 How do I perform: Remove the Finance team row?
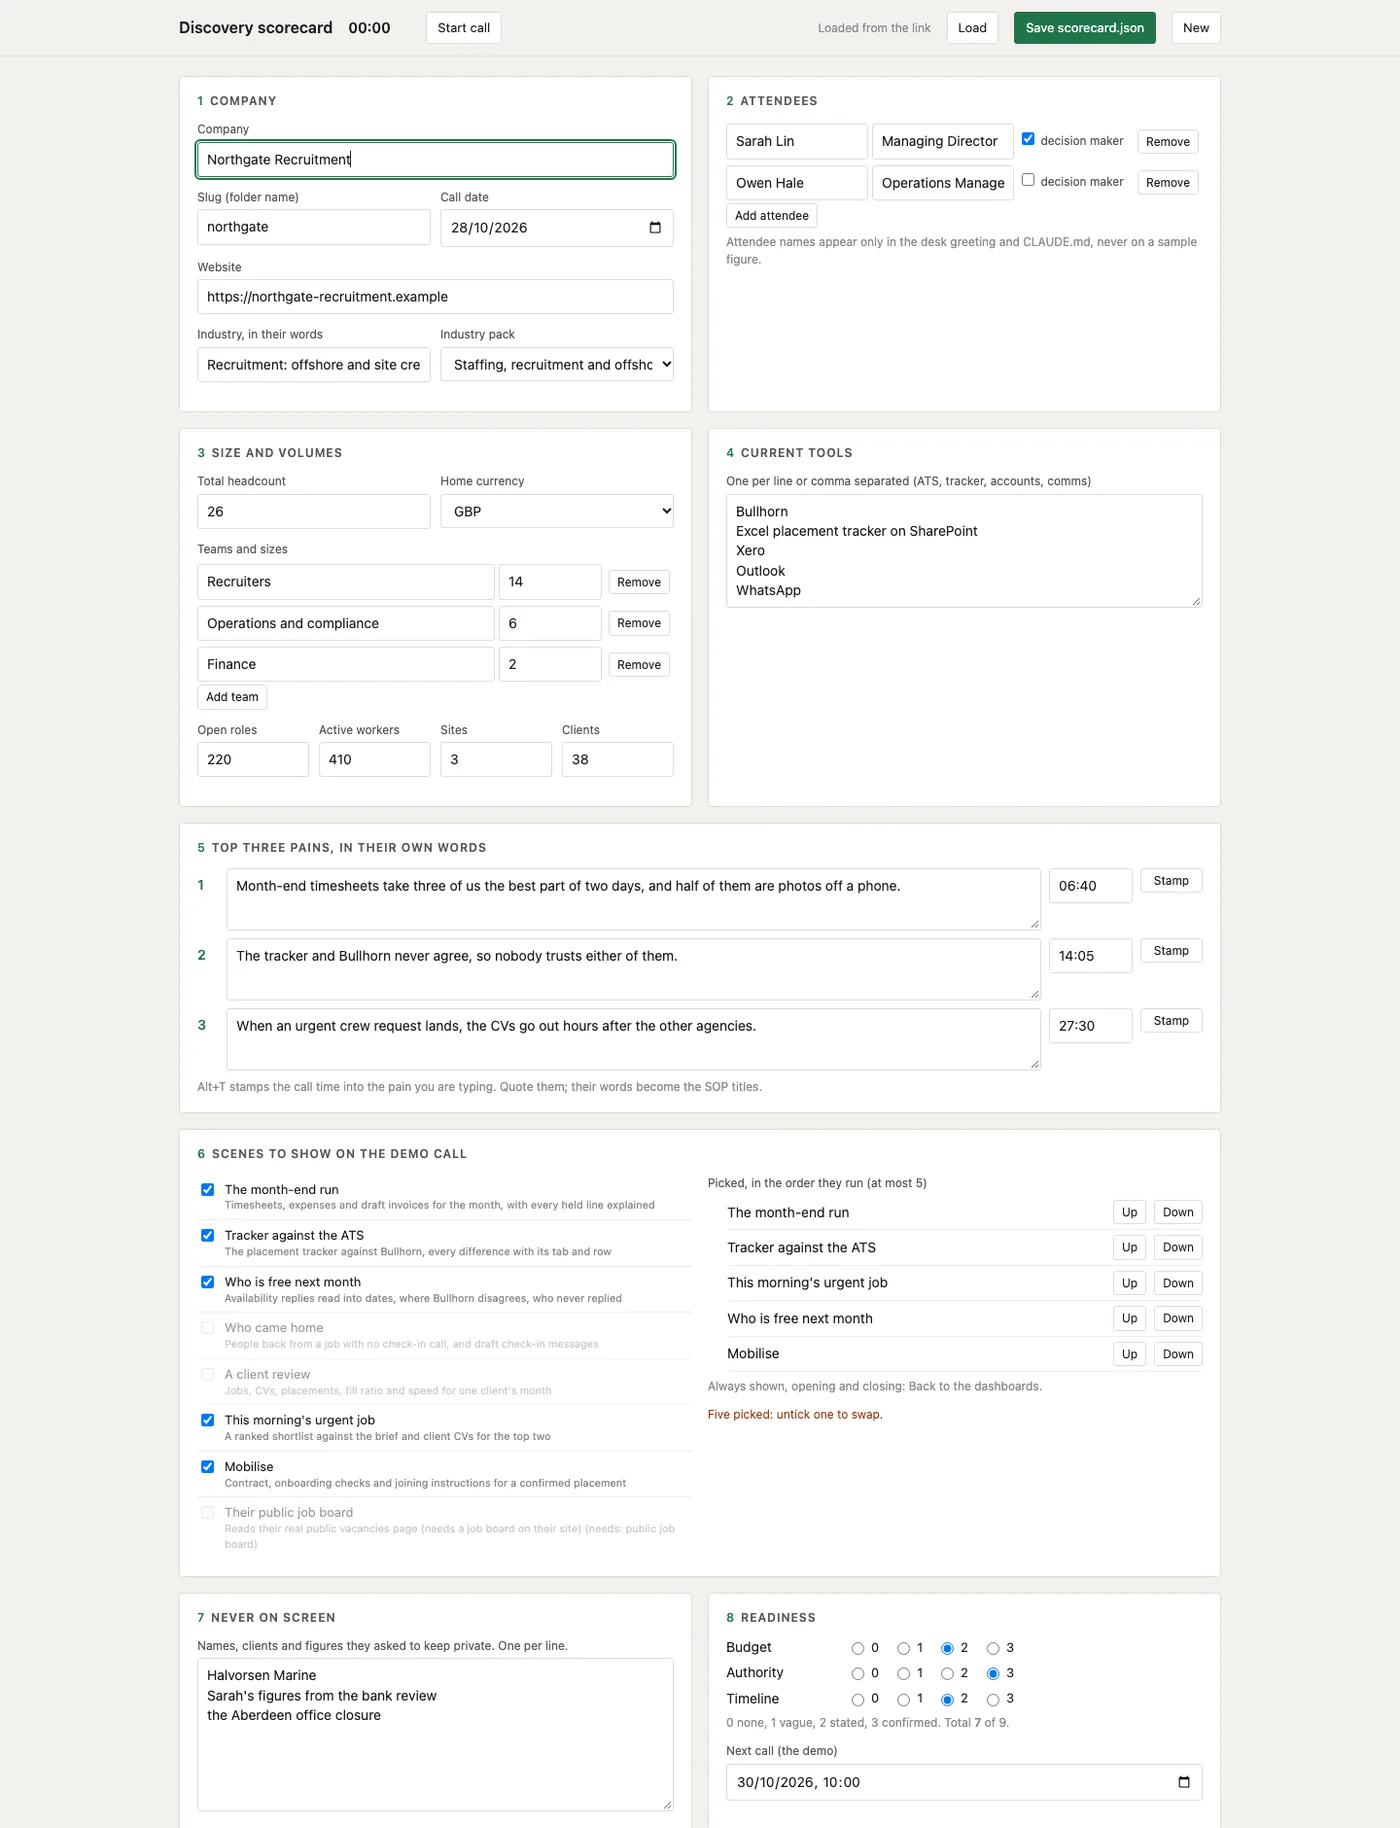click(639, 665)
